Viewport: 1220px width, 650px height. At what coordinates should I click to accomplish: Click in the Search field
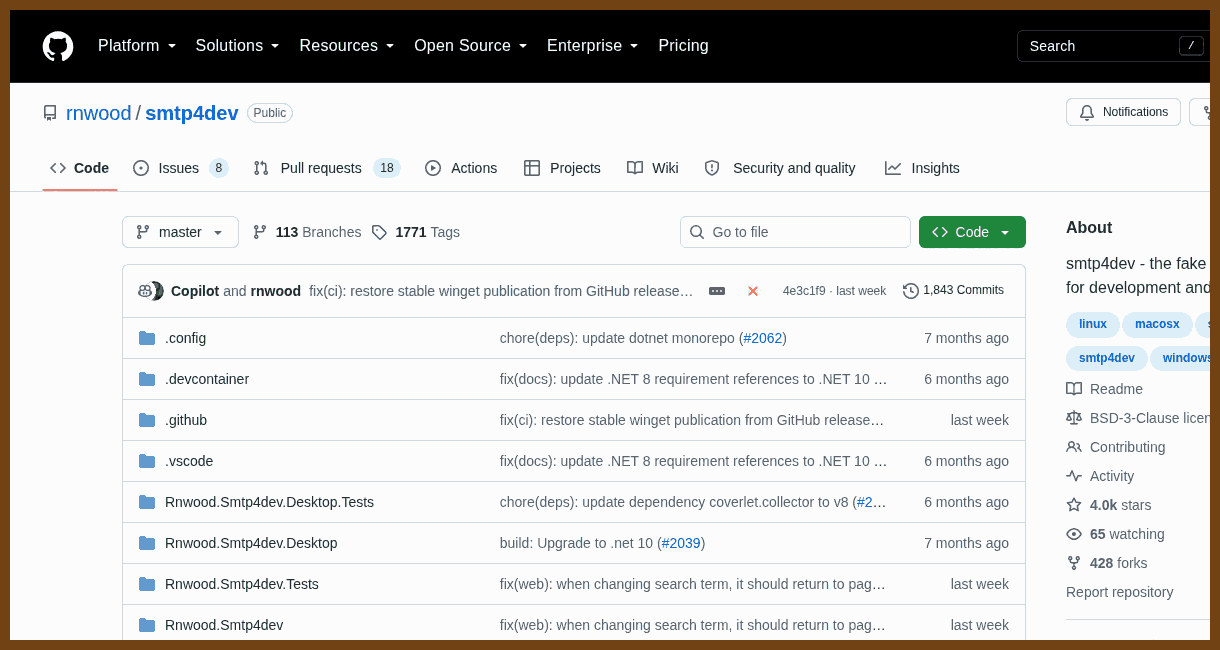click(1113, 46)
